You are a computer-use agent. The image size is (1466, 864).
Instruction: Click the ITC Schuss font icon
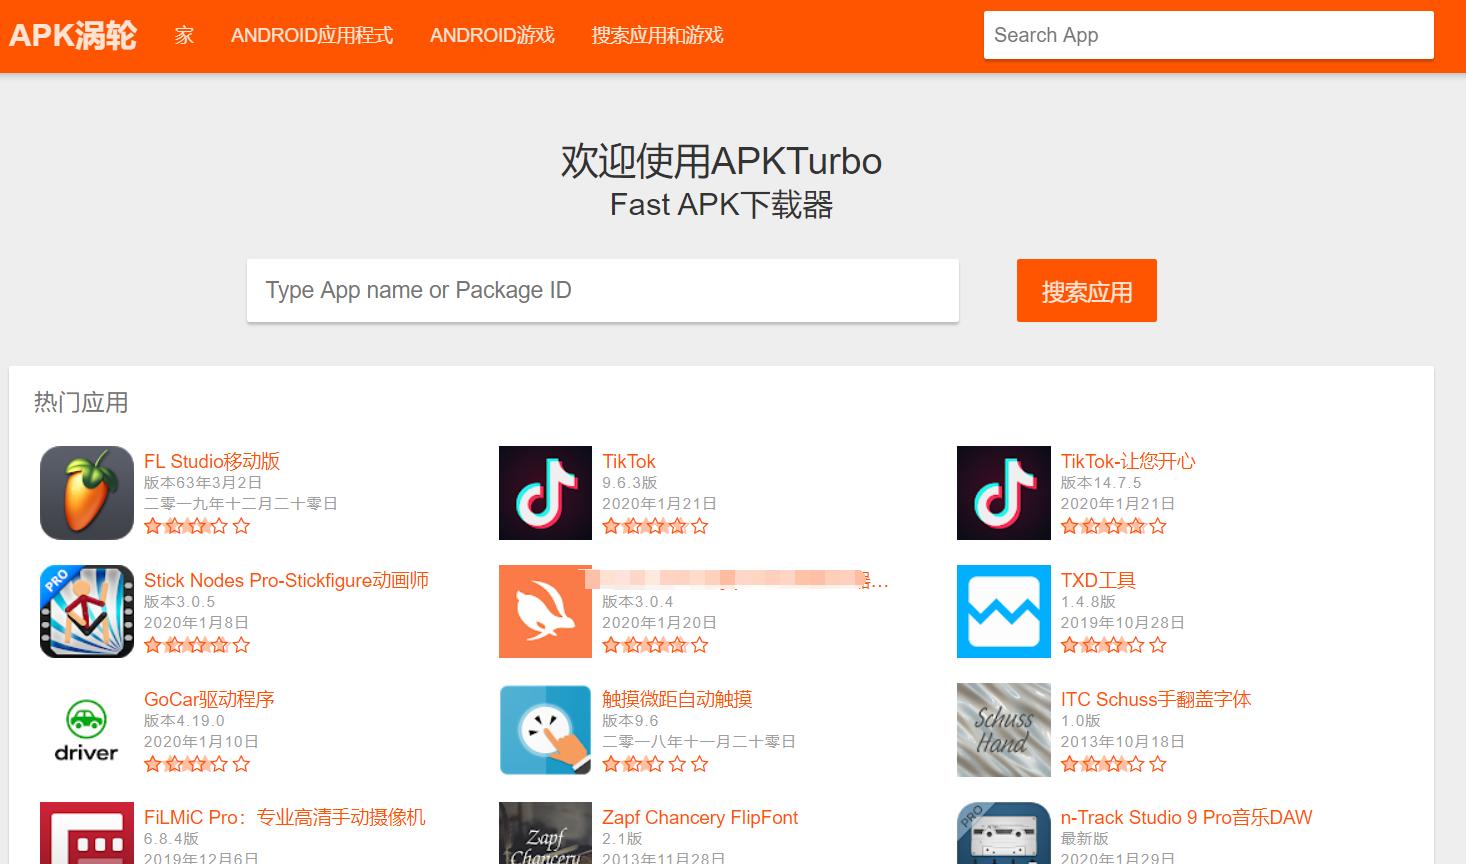pos(1003,730)
